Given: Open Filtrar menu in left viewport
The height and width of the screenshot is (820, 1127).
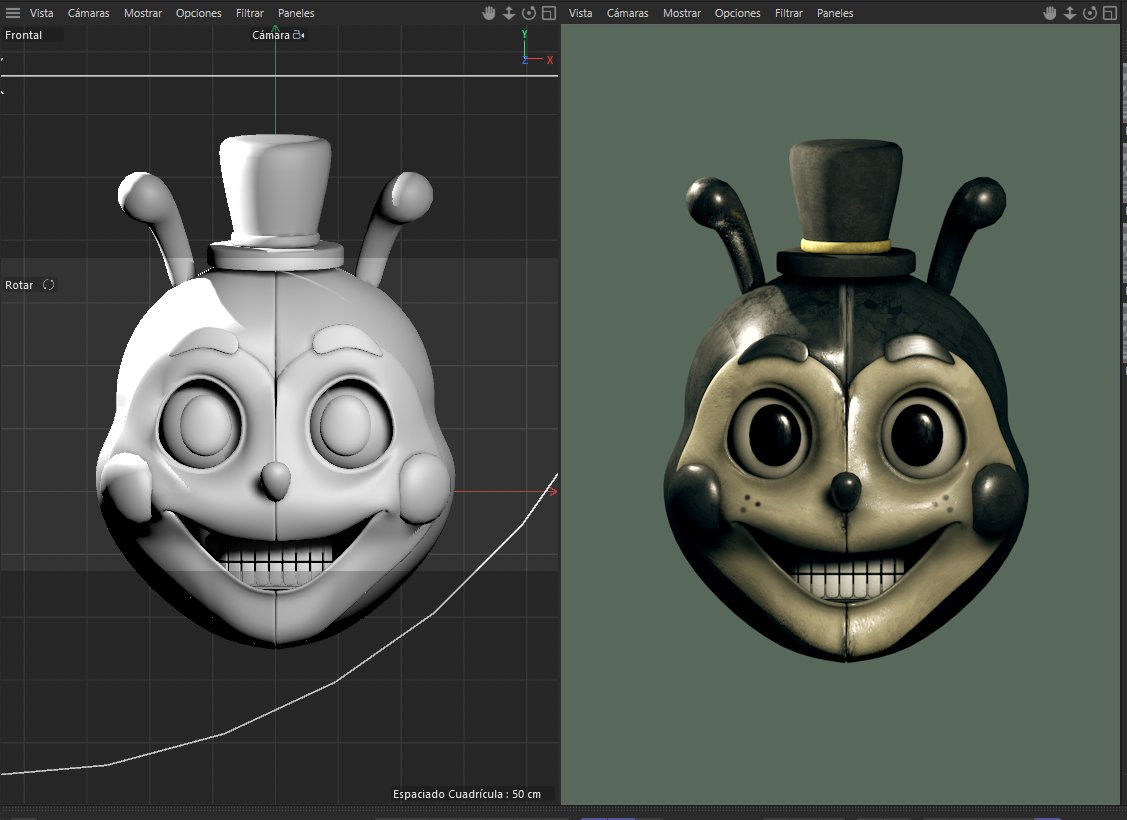Looking at the screenshot, I should 249,13.
